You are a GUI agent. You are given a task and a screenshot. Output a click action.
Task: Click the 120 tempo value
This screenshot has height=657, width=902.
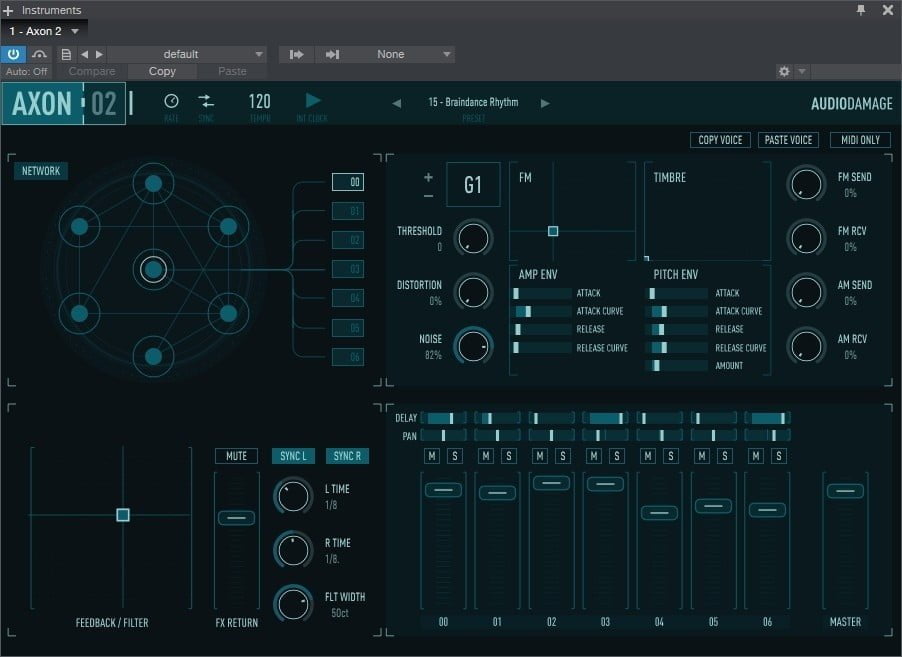[x=259, y=102]
